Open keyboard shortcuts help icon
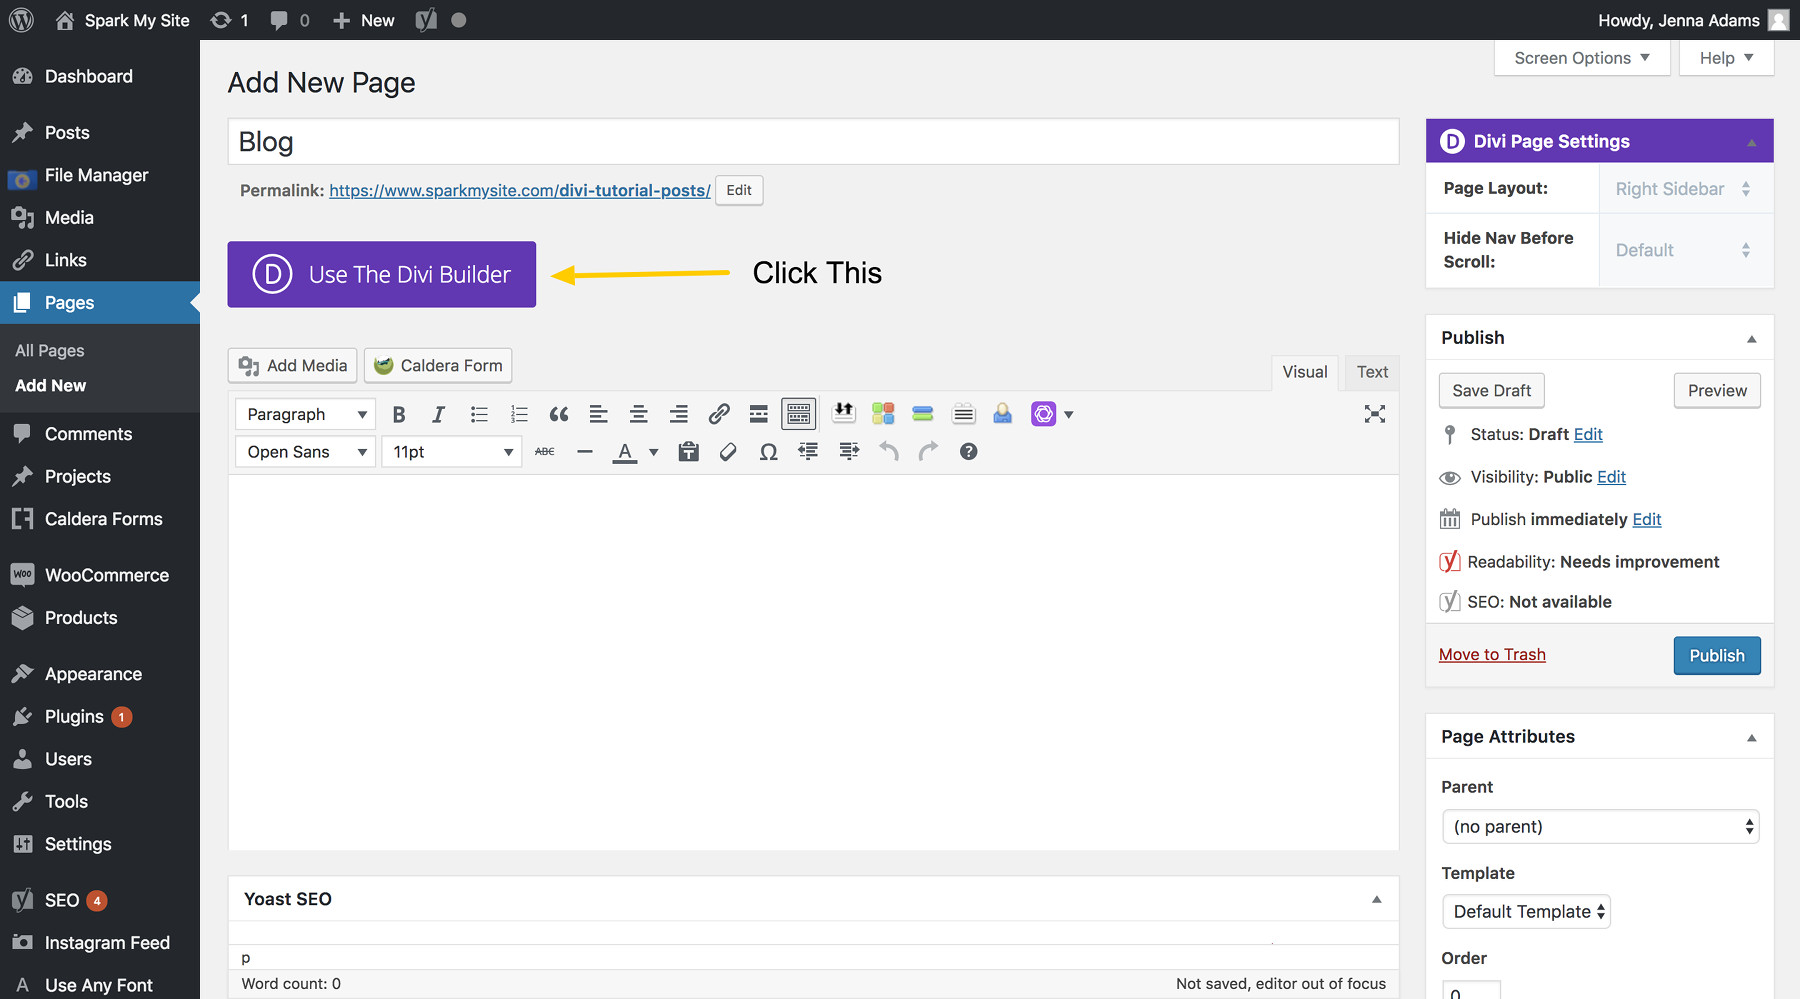The image size is (1800, 999). click(x=968, y=452)
